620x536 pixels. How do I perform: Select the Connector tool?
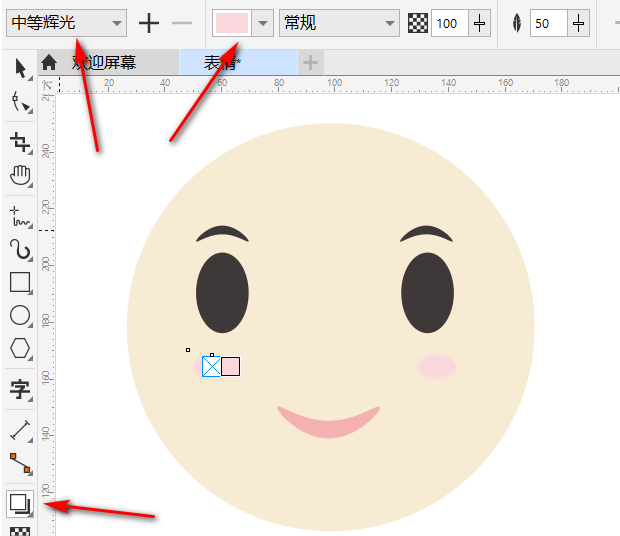20,463
